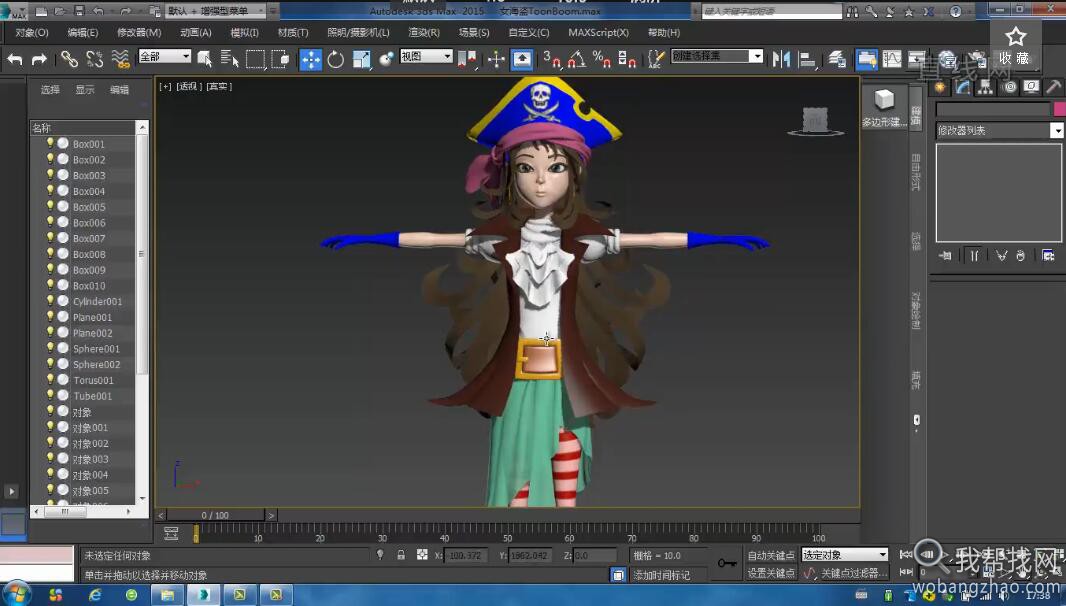Open the 创建选择集 named selection dropdown
Image resolution: width=1066 pixels, height=606 pixels.
(x=717, y=56)
